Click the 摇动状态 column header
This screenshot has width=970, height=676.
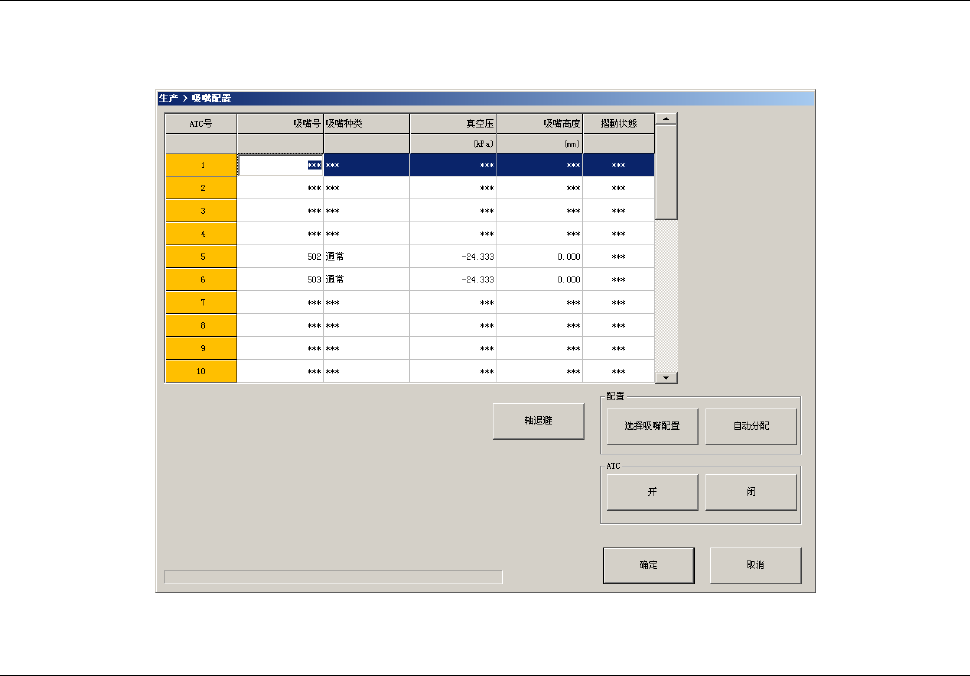pyautogui.click(x=619, y=124)
